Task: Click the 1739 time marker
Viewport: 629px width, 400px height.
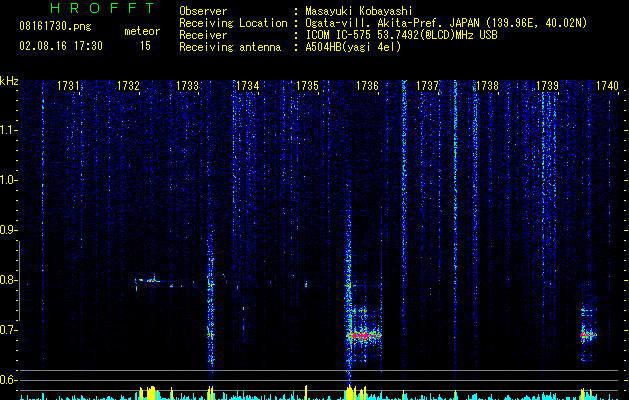Action: [x=547, y=86]
